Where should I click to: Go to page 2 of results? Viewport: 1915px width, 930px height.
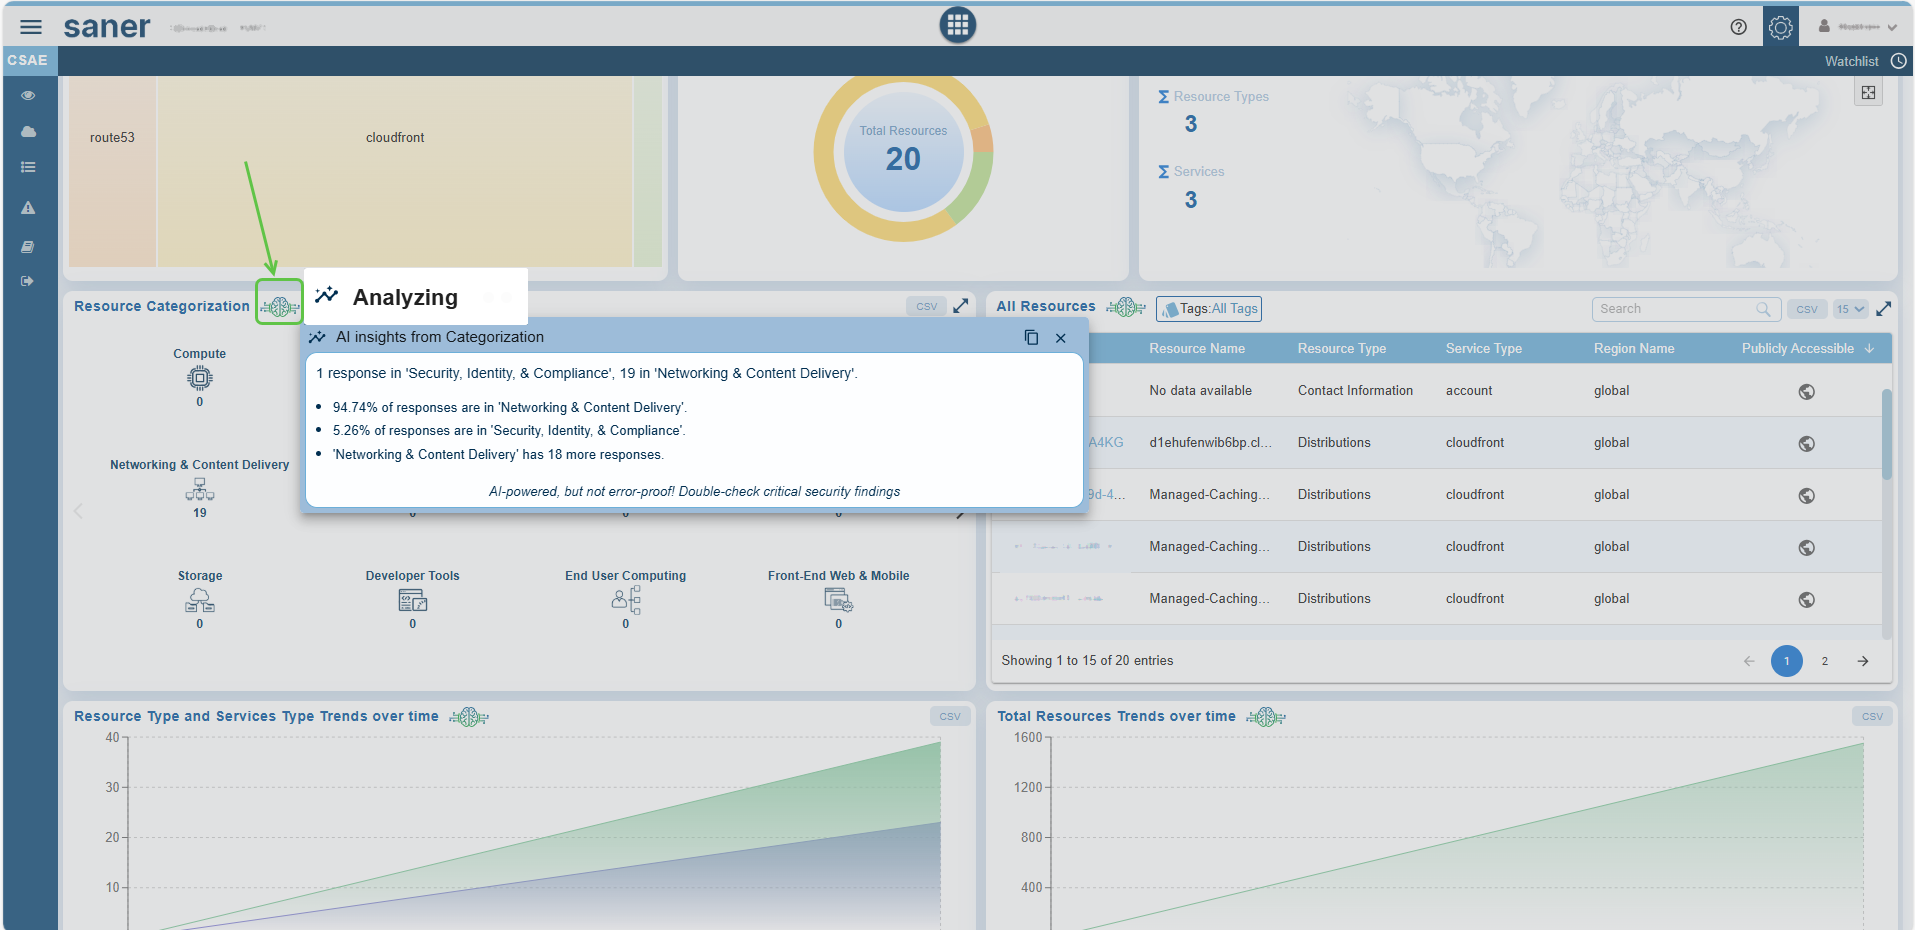tap(1824, 661)
